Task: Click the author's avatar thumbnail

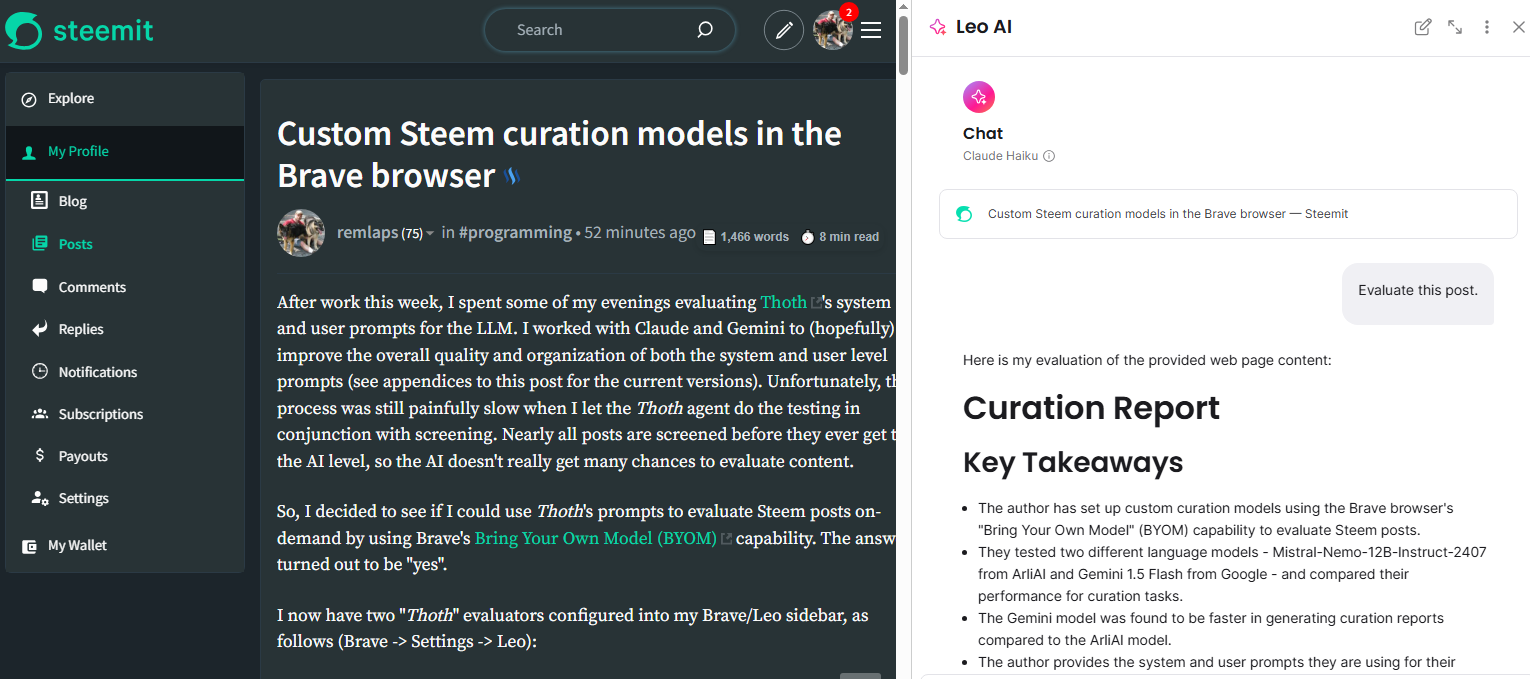Action: point(301,233)
